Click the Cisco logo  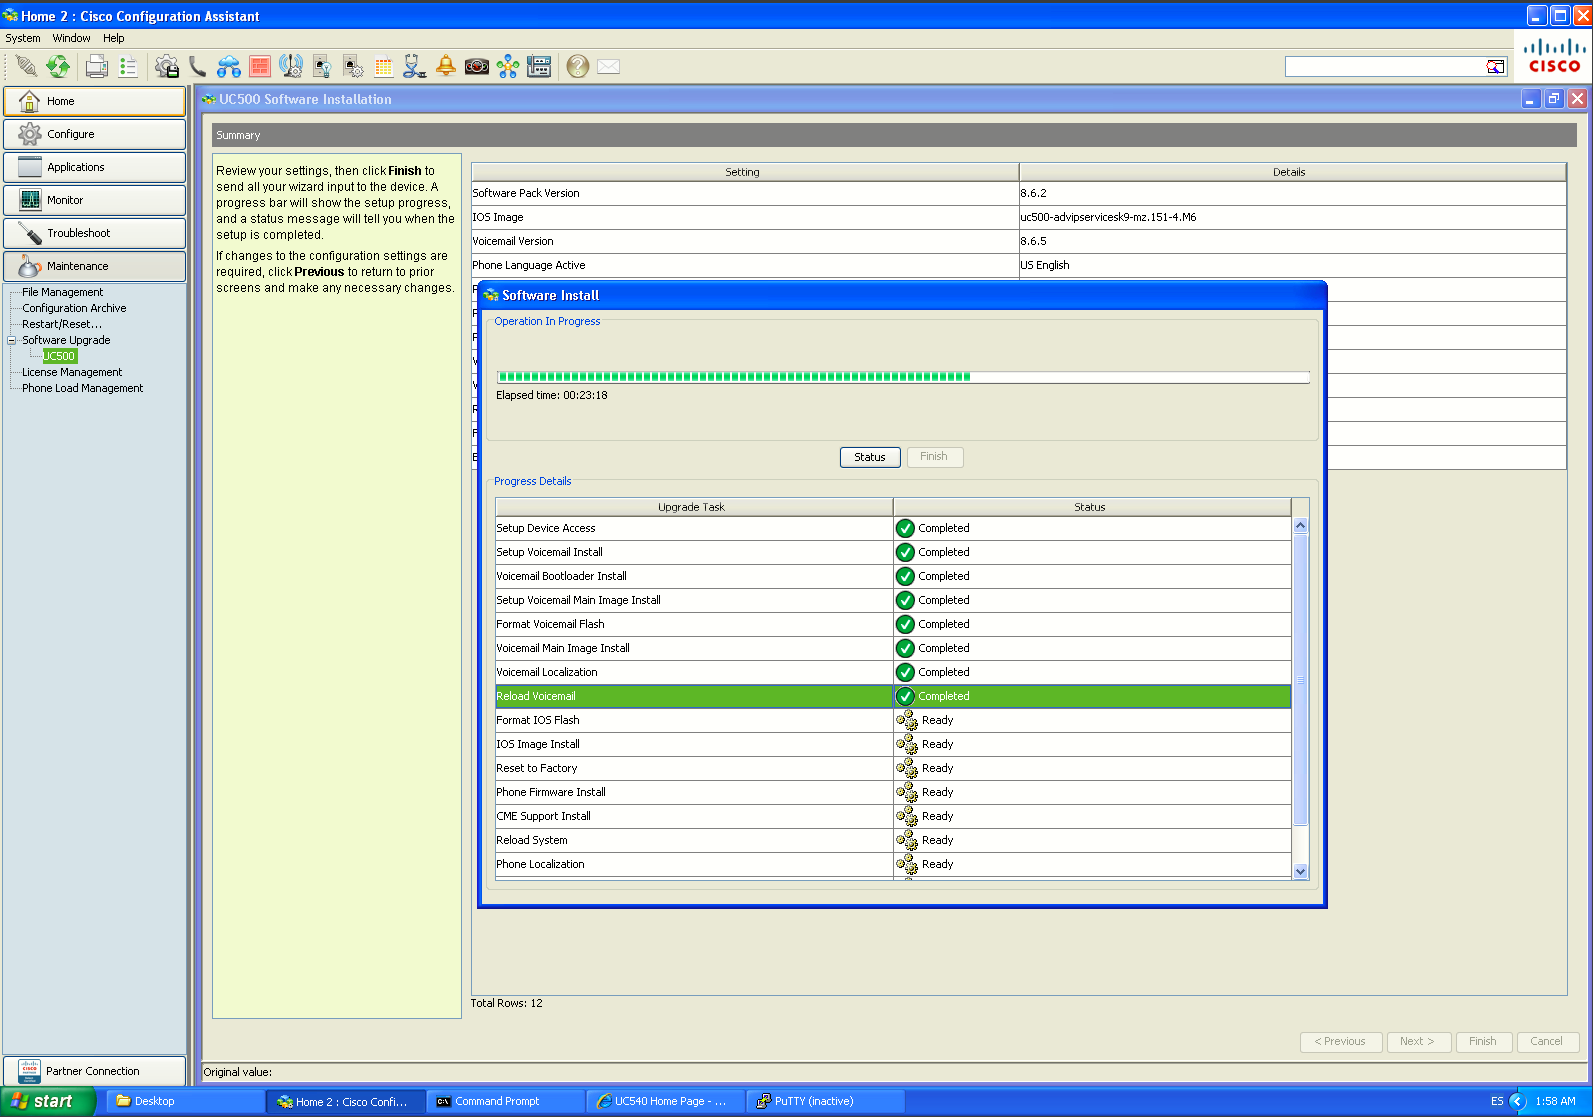pyautogui.click(x=1554, y=56)
